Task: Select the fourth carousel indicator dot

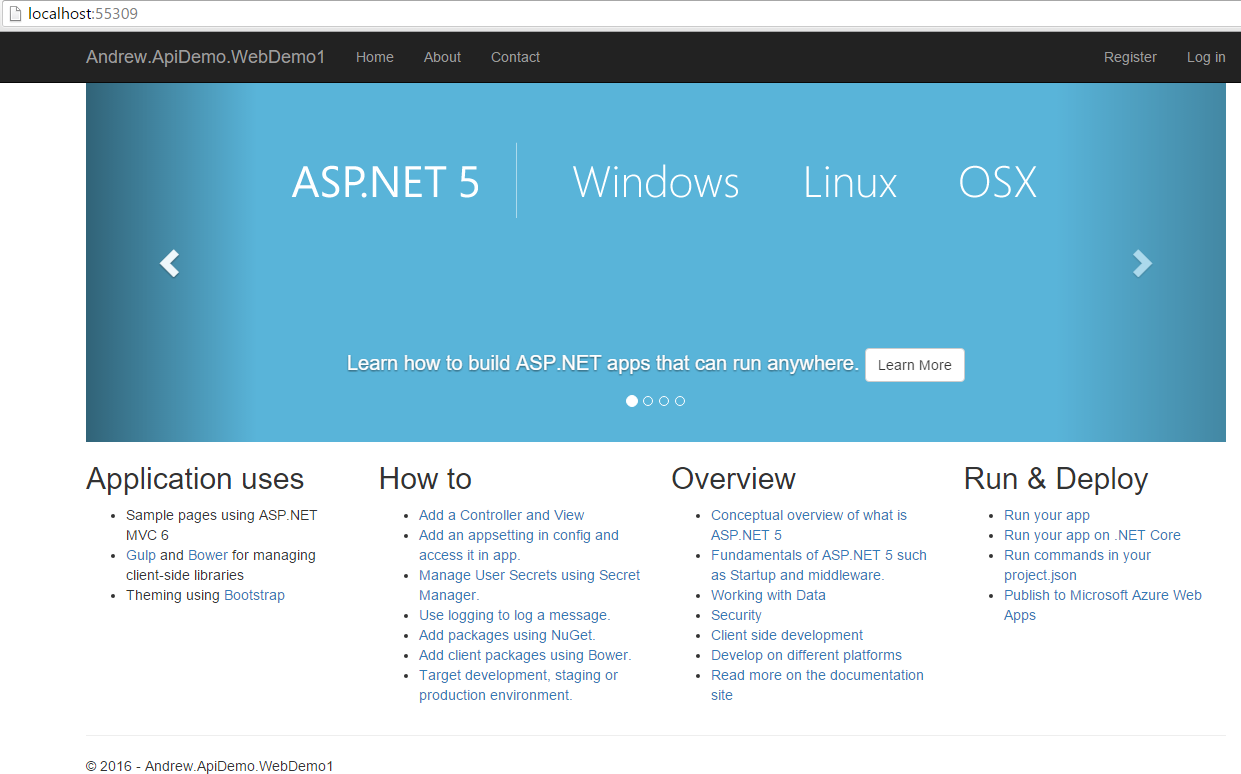Action: [680, 401]
